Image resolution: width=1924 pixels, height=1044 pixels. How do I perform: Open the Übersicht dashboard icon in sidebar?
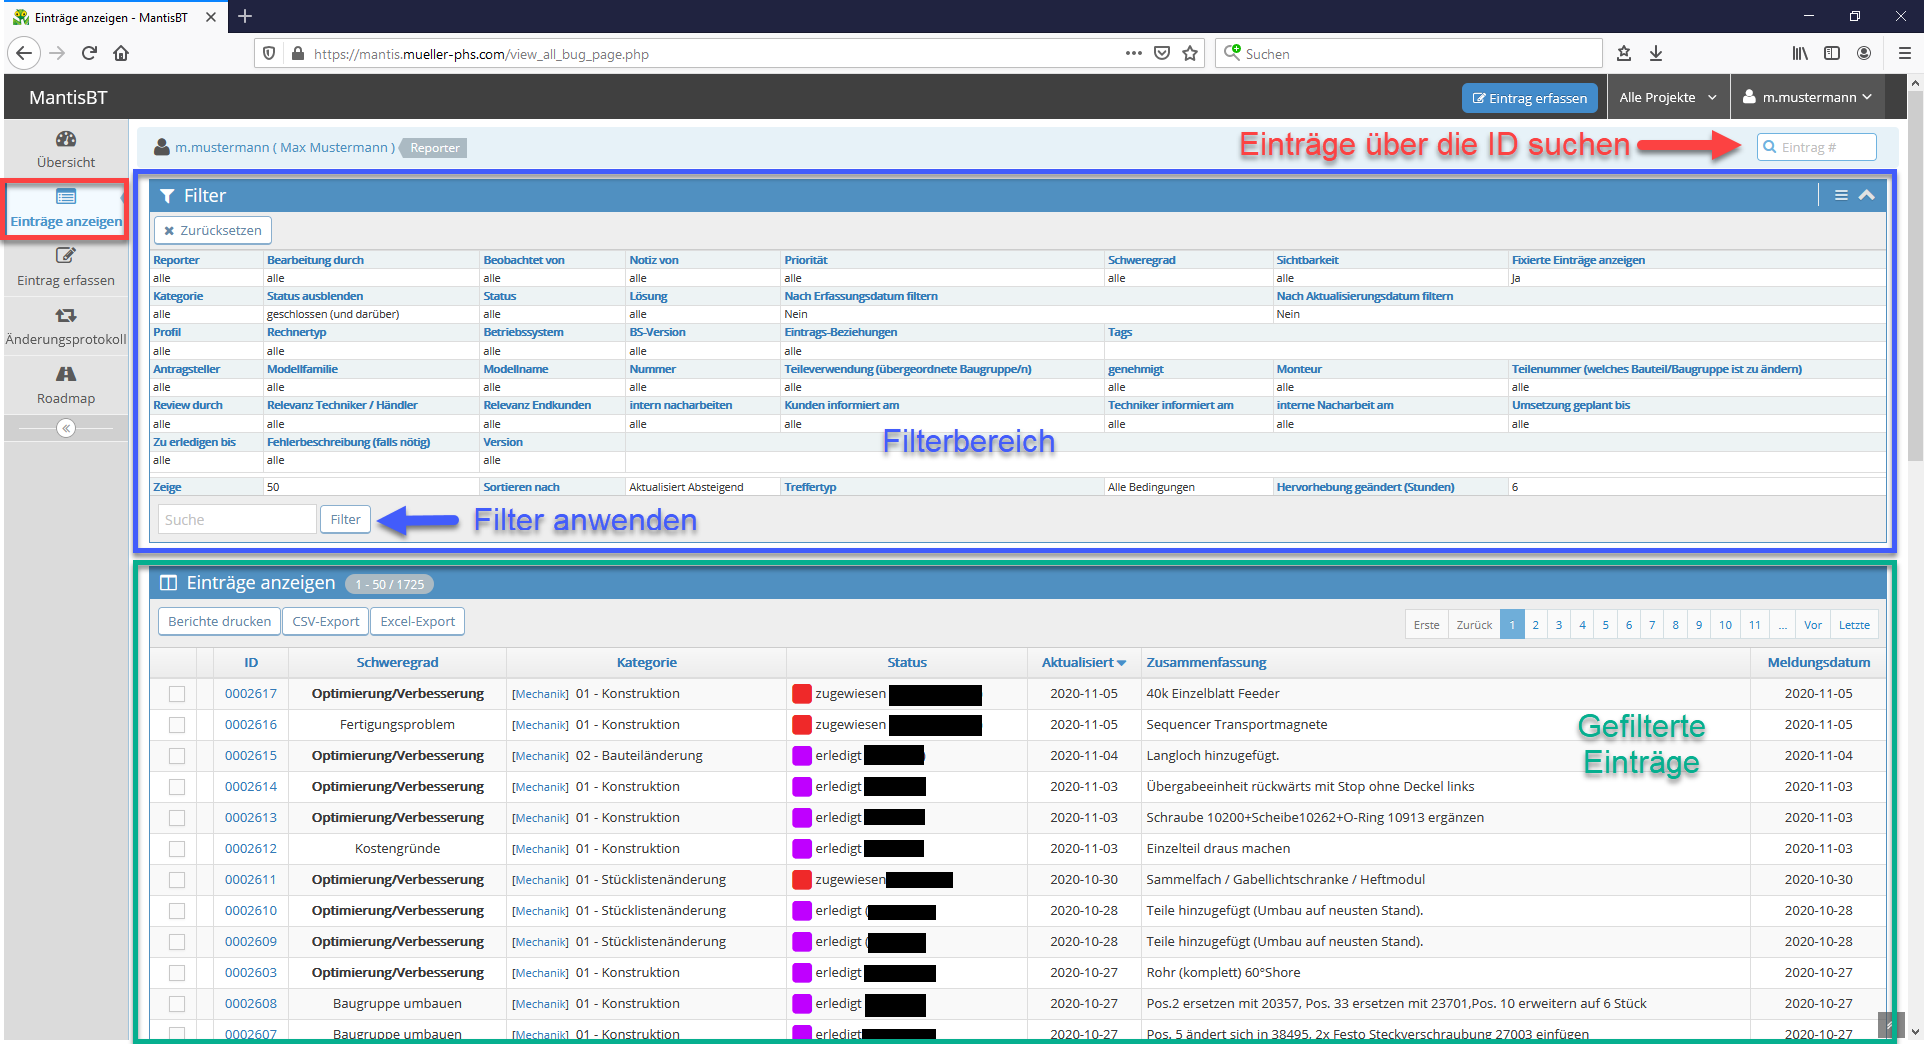pos(66,139)
